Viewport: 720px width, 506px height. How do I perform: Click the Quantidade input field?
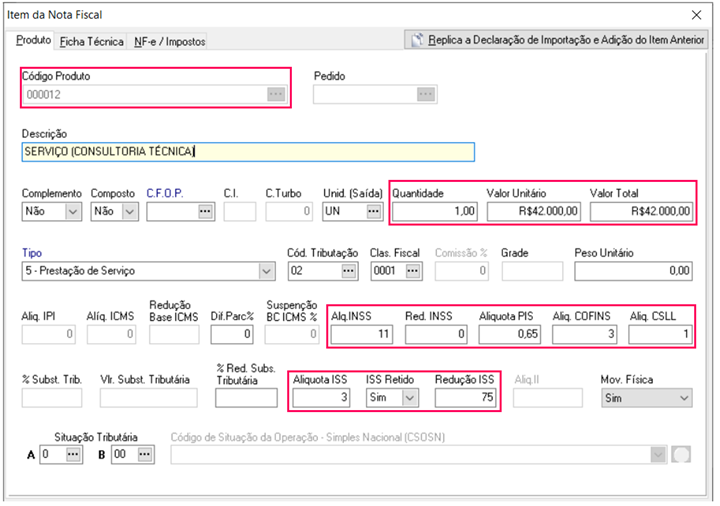(435, 212)
